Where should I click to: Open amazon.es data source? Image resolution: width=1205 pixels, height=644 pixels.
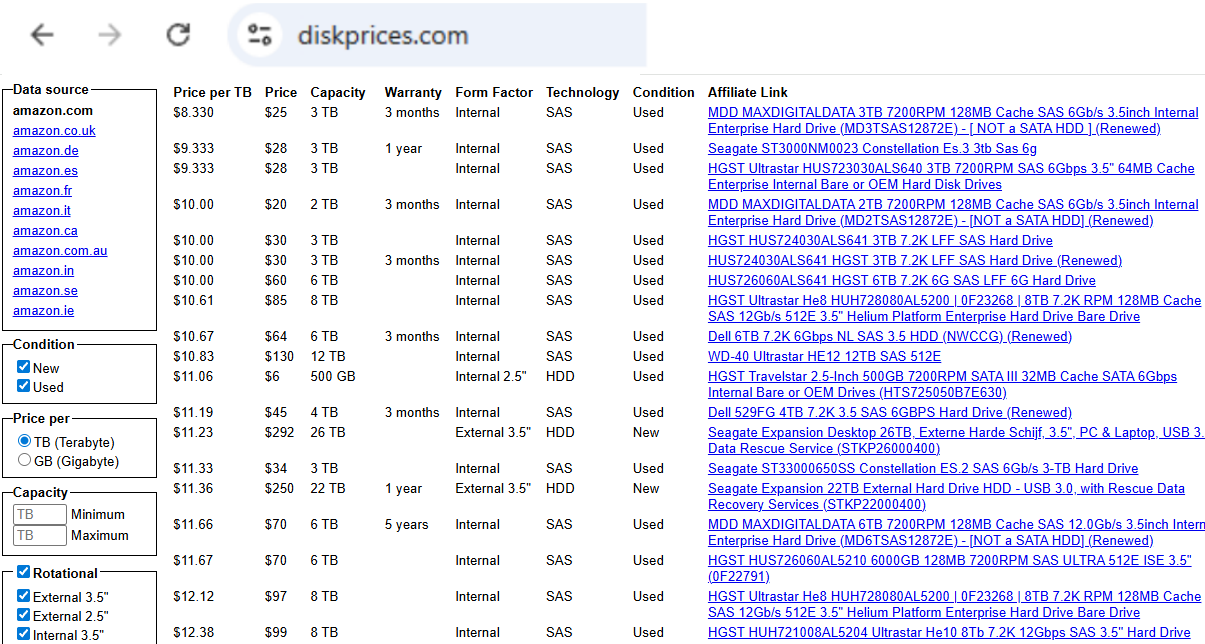[x=45, y=170]
